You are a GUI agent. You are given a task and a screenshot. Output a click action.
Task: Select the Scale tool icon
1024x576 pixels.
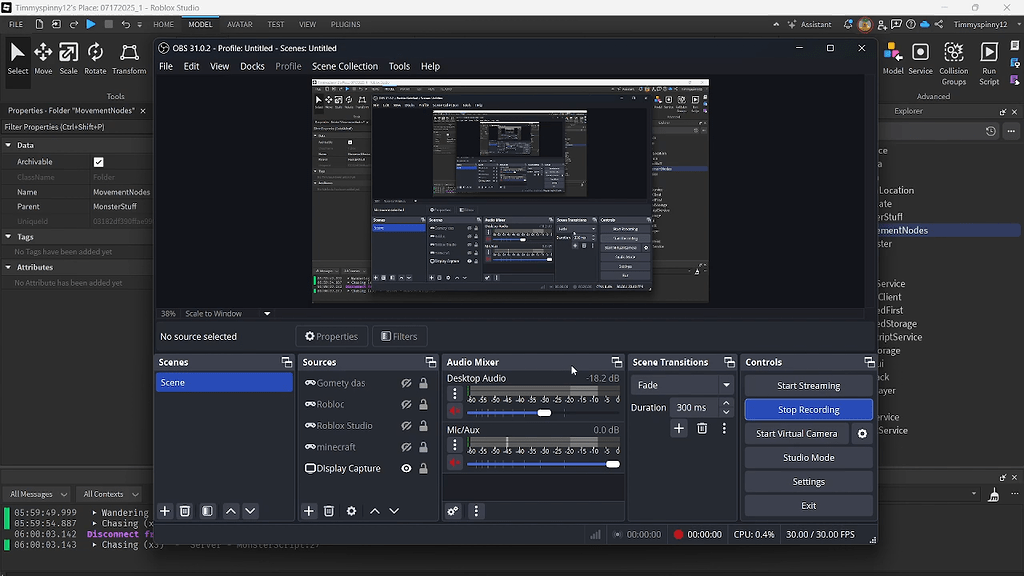click(69, 52)
